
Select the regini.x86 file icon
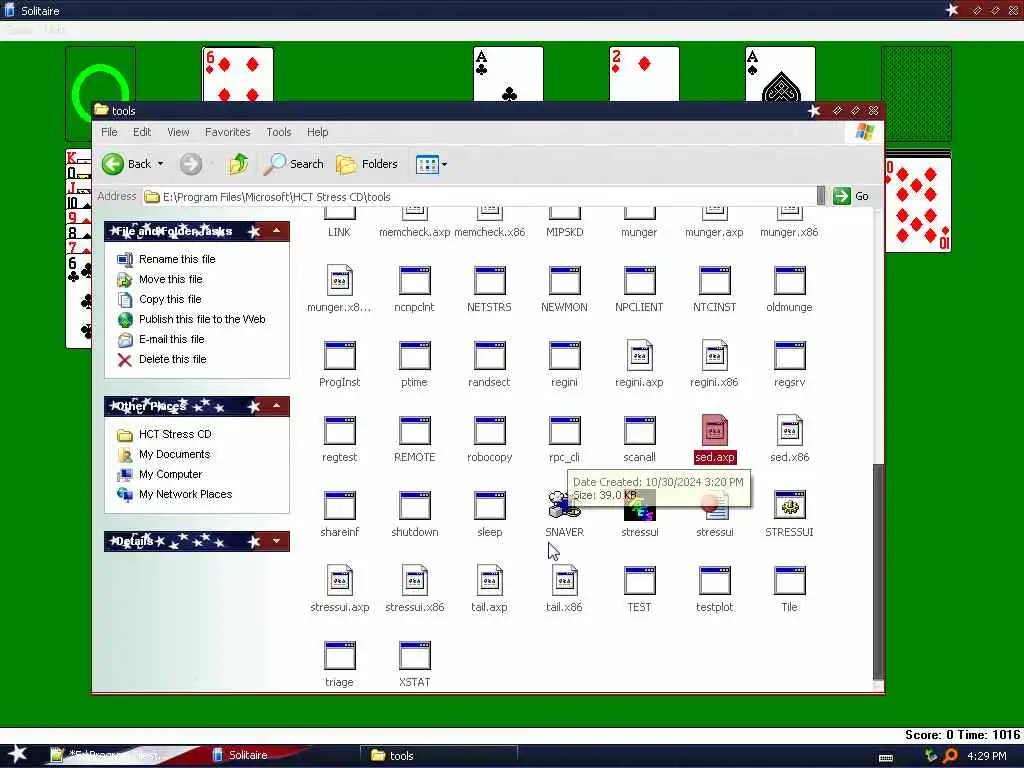click(x=714, y=355)
